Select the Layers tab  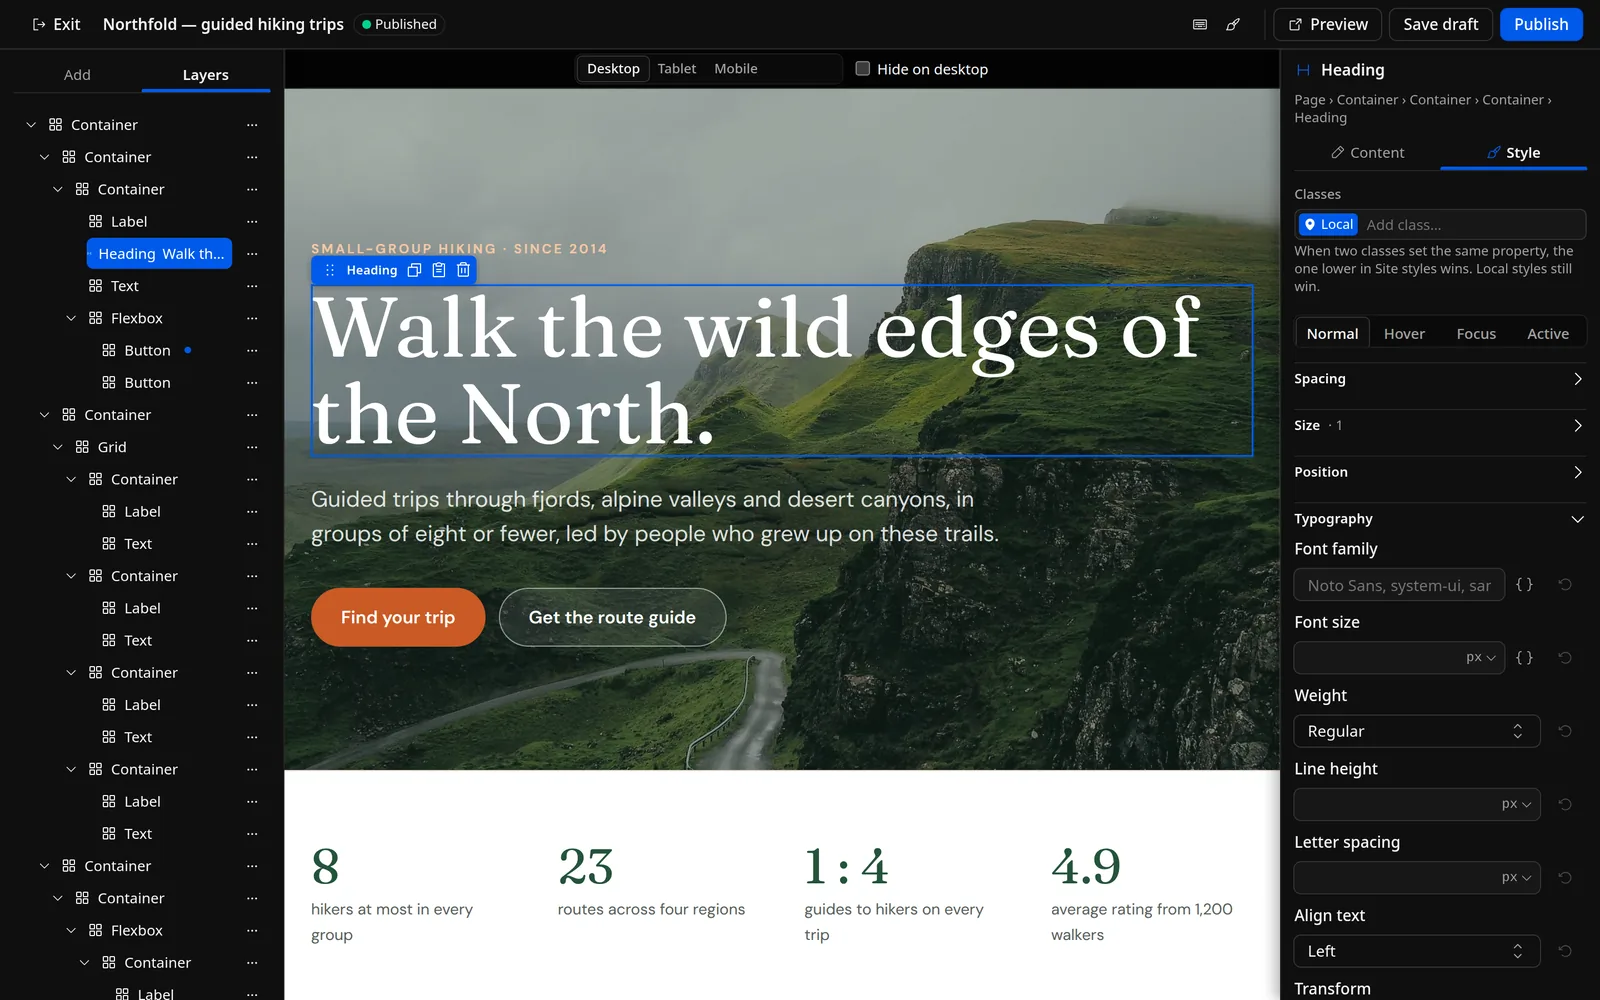[x=206, y=75]
